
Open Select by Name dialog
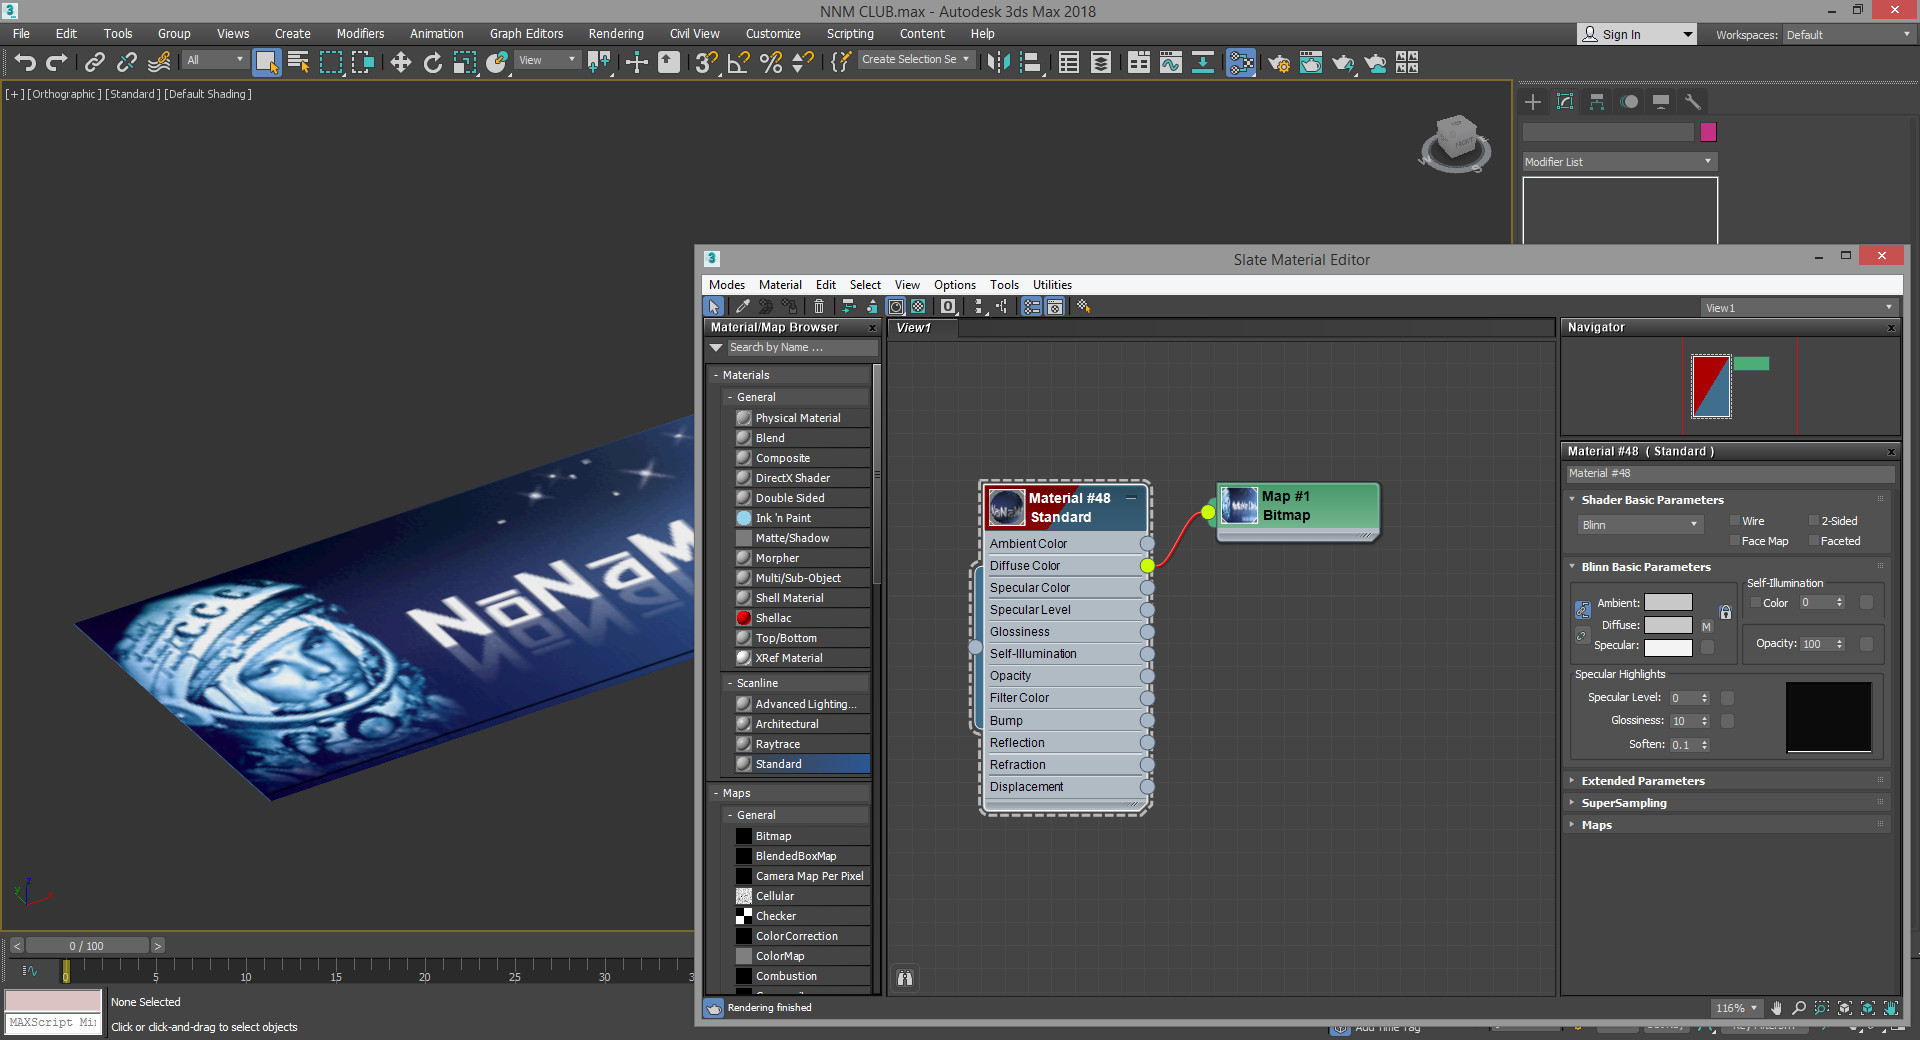coord(298,63)
